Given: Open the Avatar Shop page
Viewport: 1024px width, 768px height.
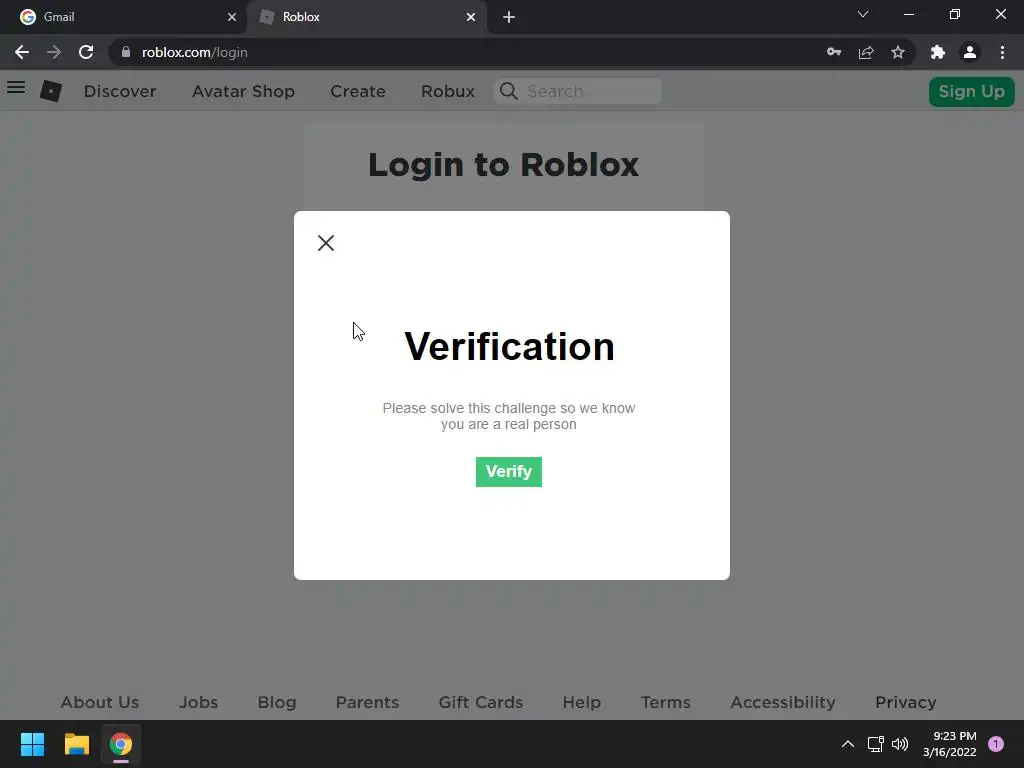Looking at the screenshot, I should (243, 91).
